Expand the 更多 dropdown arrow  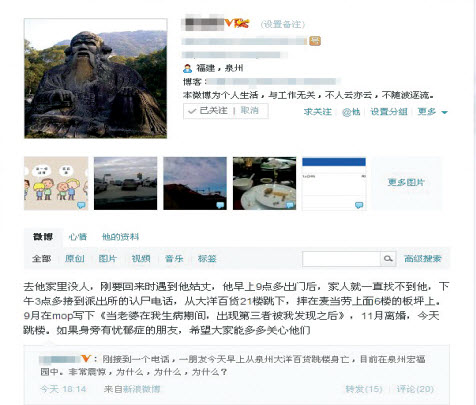pos(444,112)
